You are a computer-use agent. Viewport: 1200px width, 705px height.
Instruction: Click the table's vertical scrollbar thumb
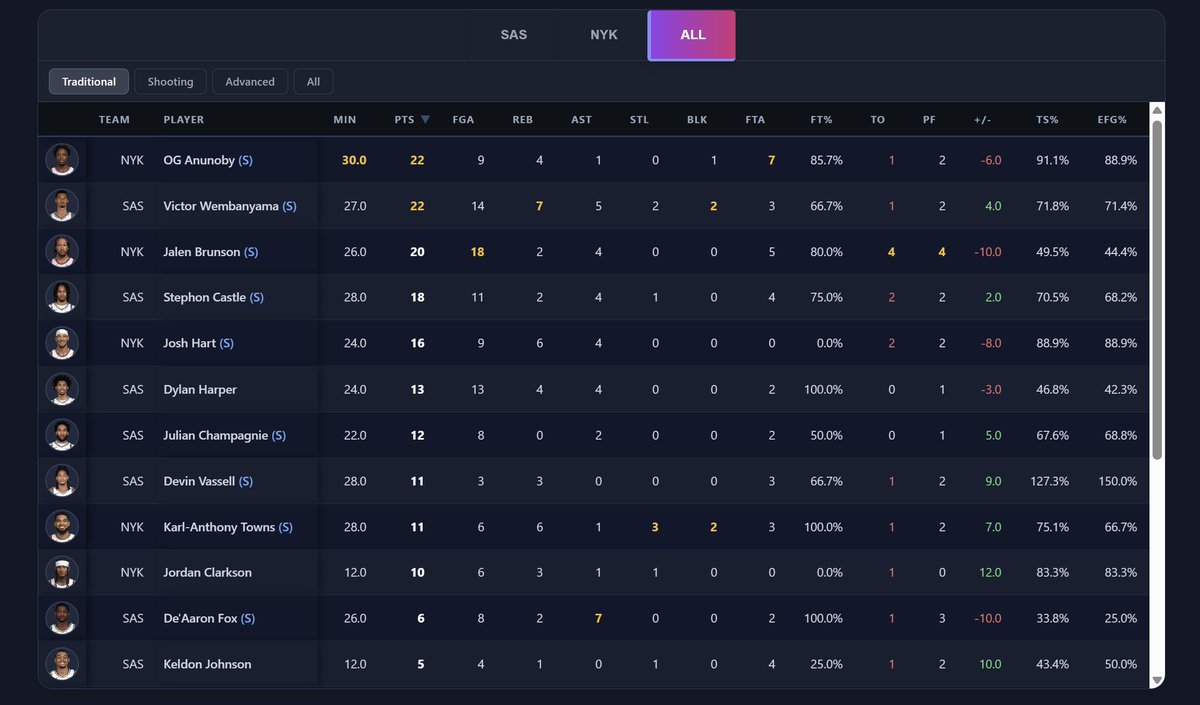[x=1157, y=290]
